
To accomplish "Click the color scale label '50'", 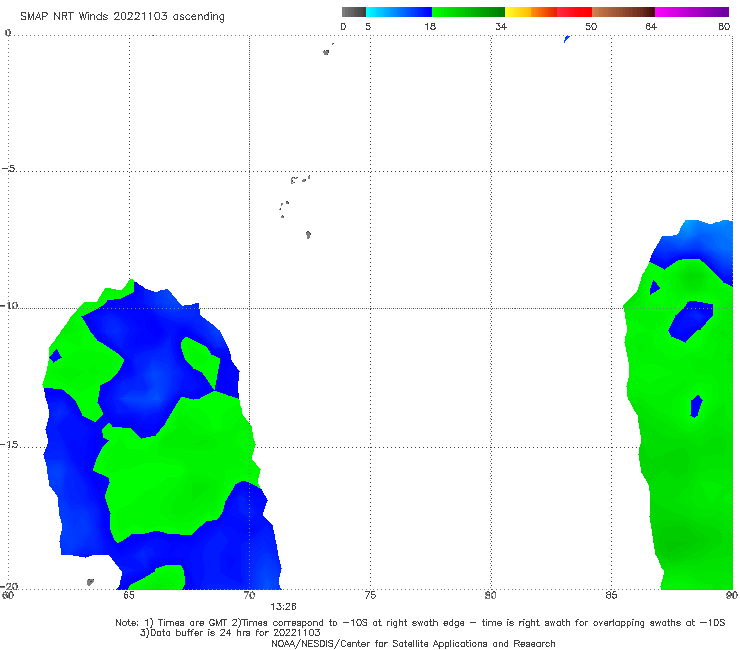I will 591,26.
